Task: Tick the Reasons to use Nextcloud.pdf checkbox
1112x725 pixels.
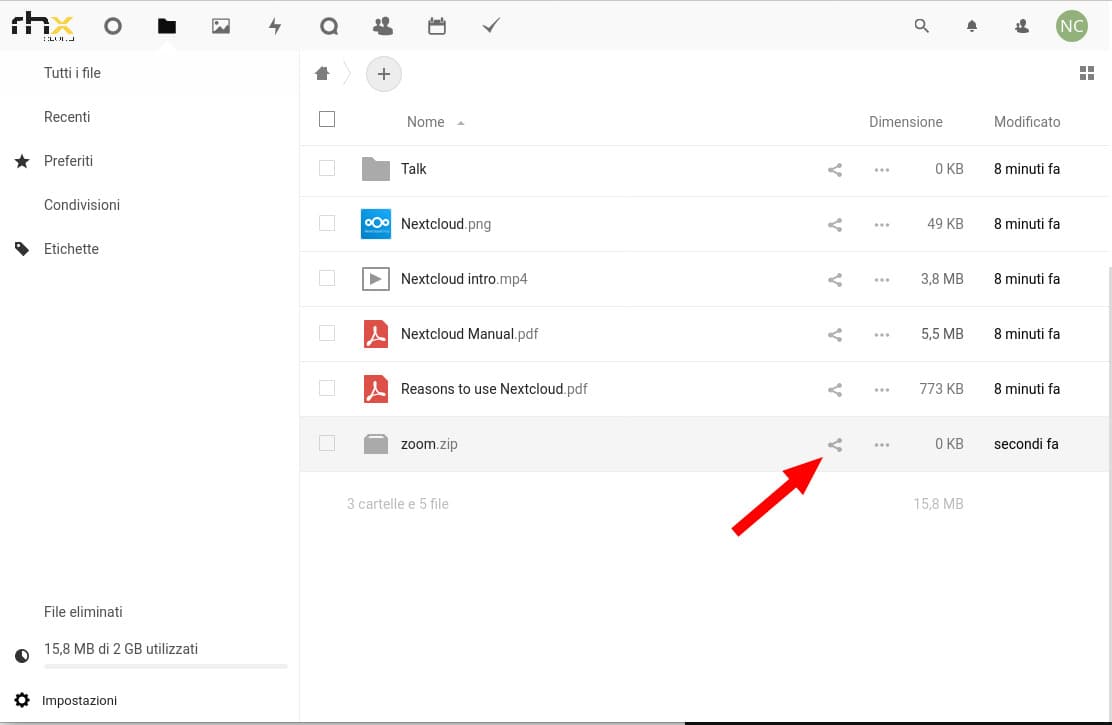Action: (x=327, y=388)
